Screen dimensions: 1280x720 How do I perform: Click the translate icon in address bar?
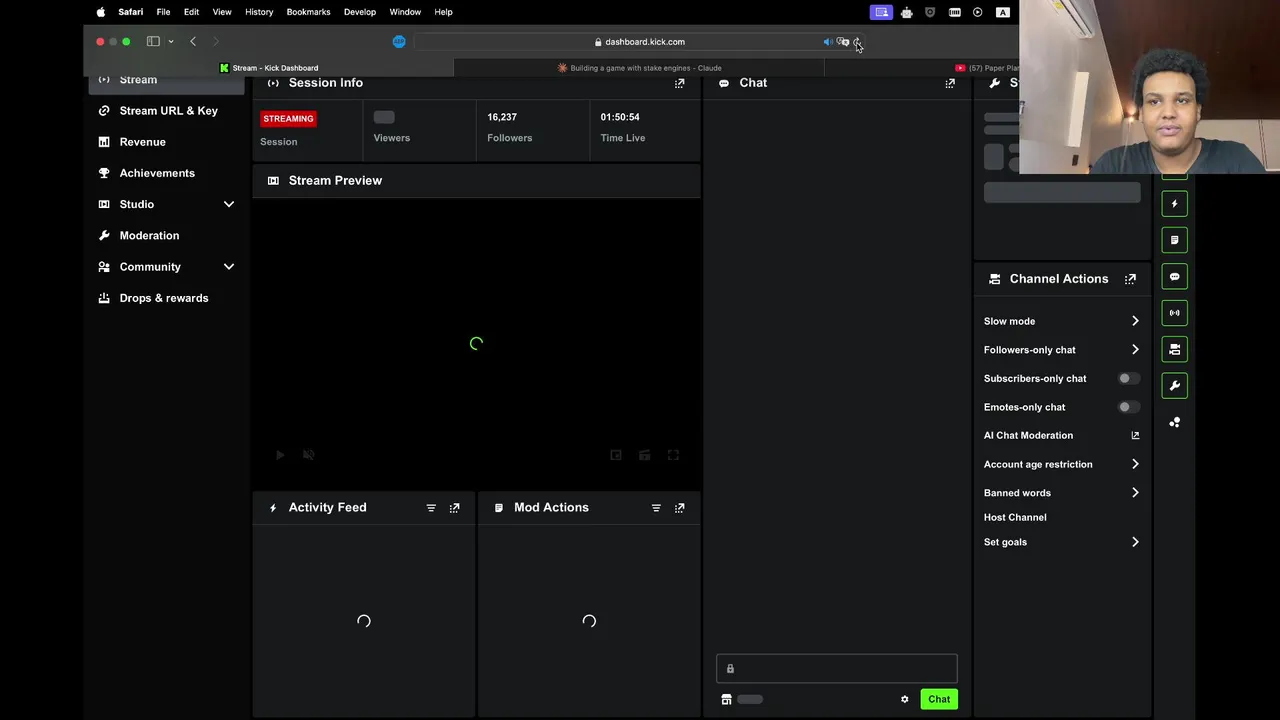click(843, 42)
